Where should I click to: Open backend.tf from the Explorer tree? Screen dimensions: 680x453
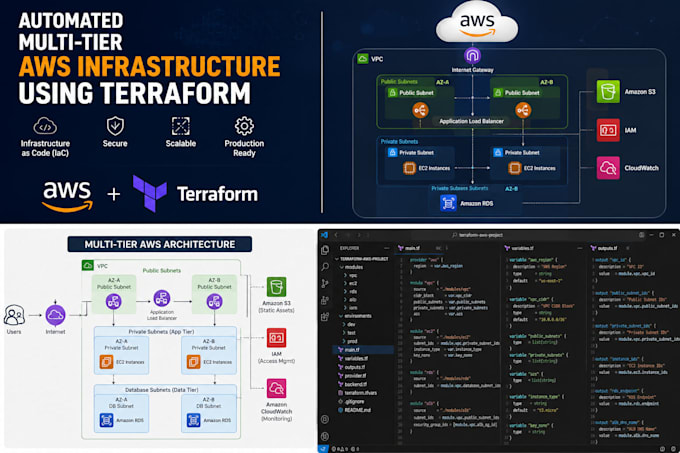pos(352,384)
